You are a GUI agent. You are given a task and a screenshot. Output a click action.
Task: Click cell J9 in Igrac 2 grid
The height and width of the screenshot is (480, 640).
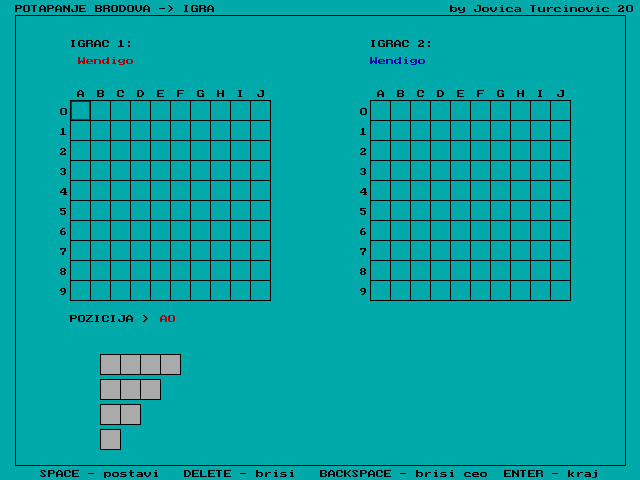560,291
